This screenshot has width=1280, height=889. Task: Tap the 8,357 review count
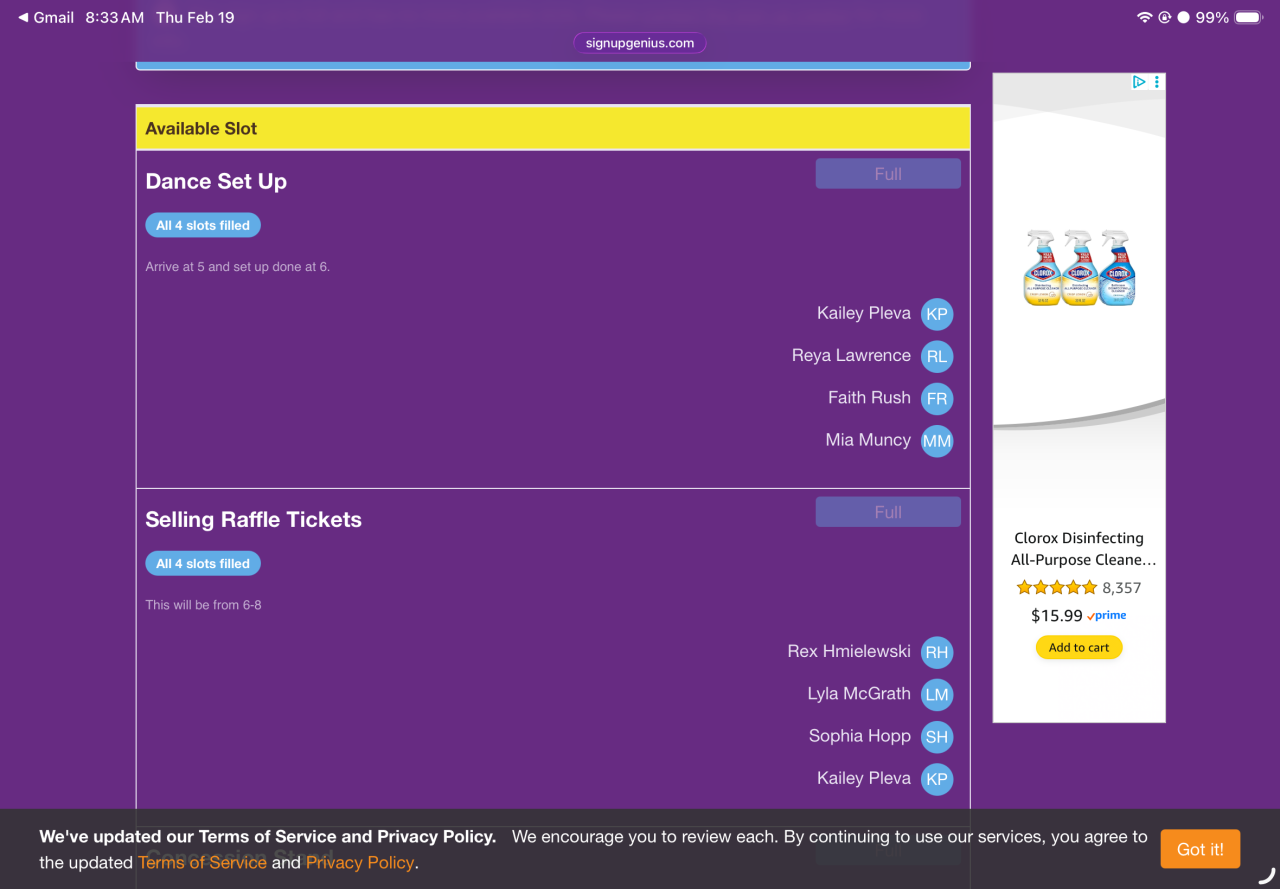click(1122, 588)
